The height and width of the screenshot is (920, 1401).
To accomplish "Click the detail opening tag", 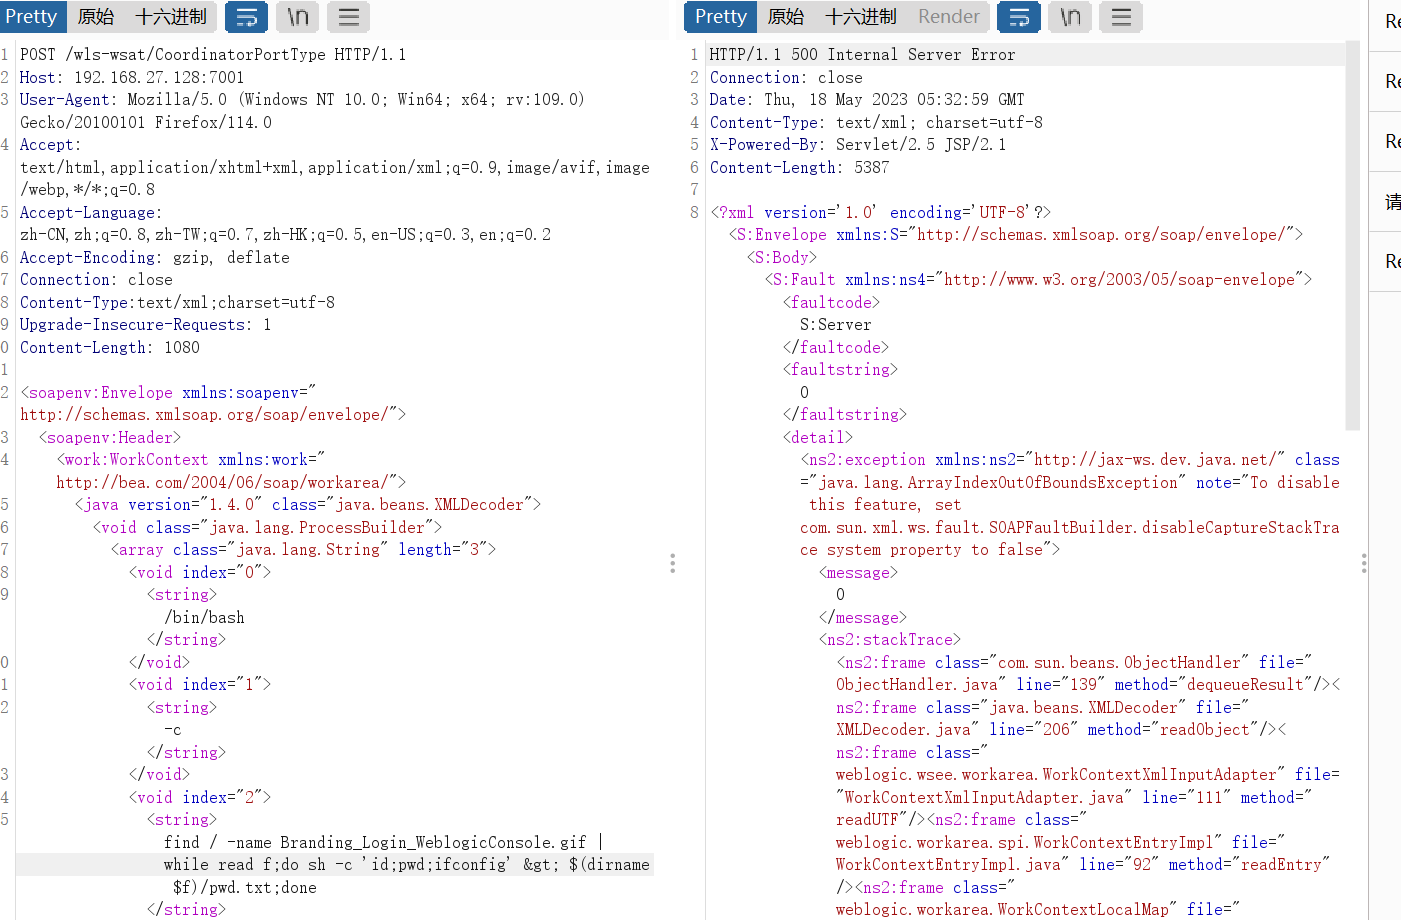I will pyautogui.click(x=818, y=438).
